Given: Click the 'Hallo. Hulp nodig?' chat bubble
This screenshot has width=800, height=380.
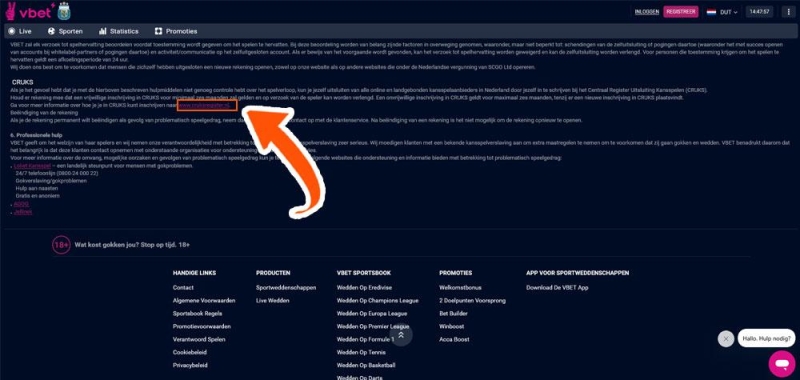Looking at the screenshot, I should [766, 338].
